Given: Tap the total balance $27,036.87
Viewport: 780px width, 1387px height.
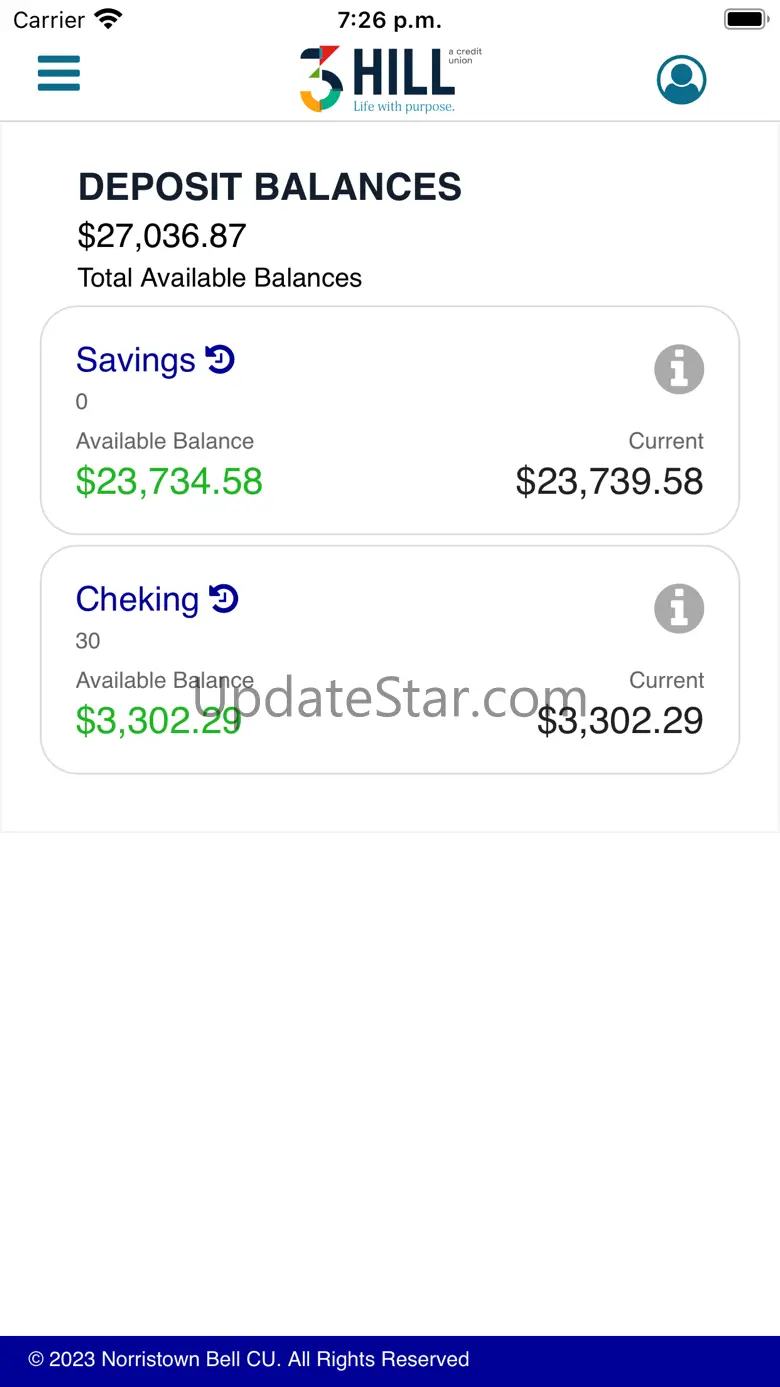Looking at the screenshot, I should click(162, 236).
